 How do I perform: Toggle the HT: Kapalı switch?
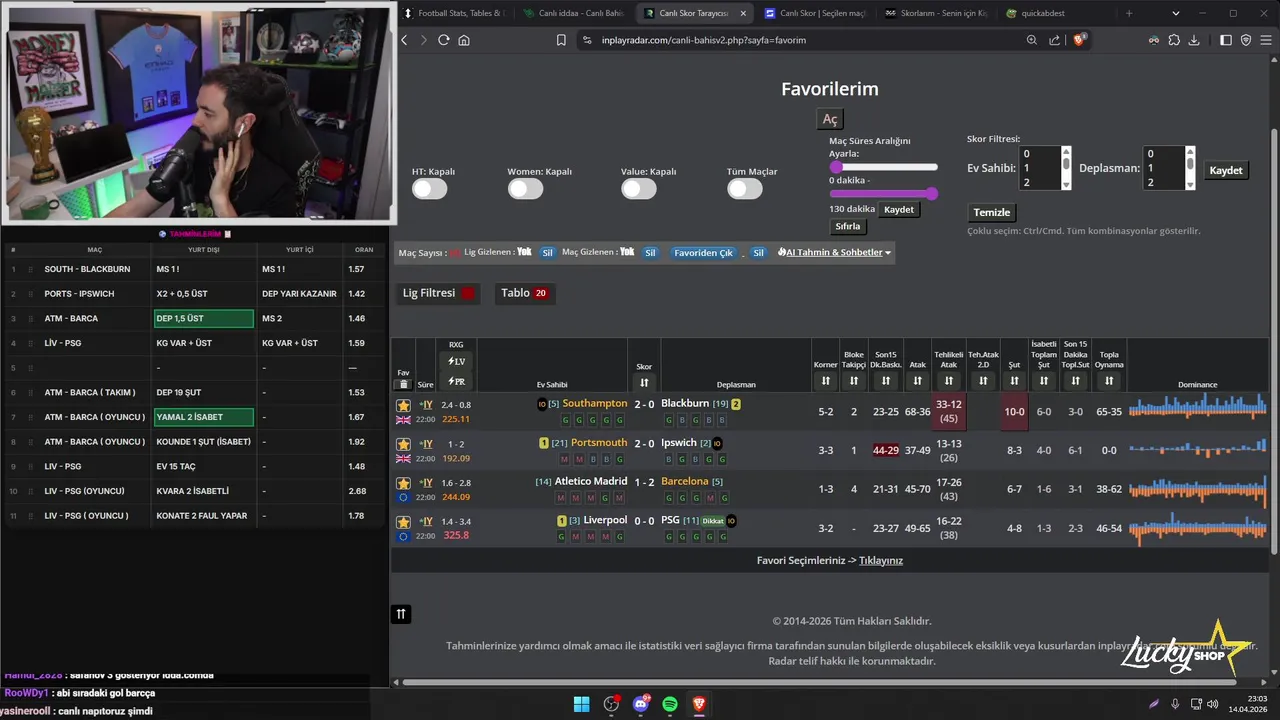pyautogui.click(x=430, y=188)
